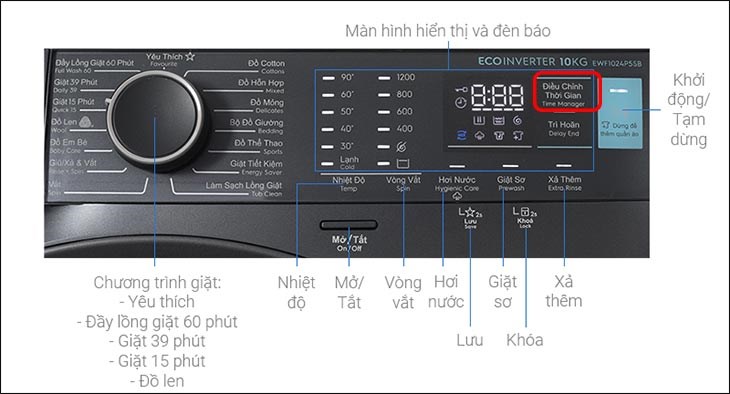Hit the light blue Start/Pause button
The height and width of the screenshot is (394, 730).
[x=620, y=113]
